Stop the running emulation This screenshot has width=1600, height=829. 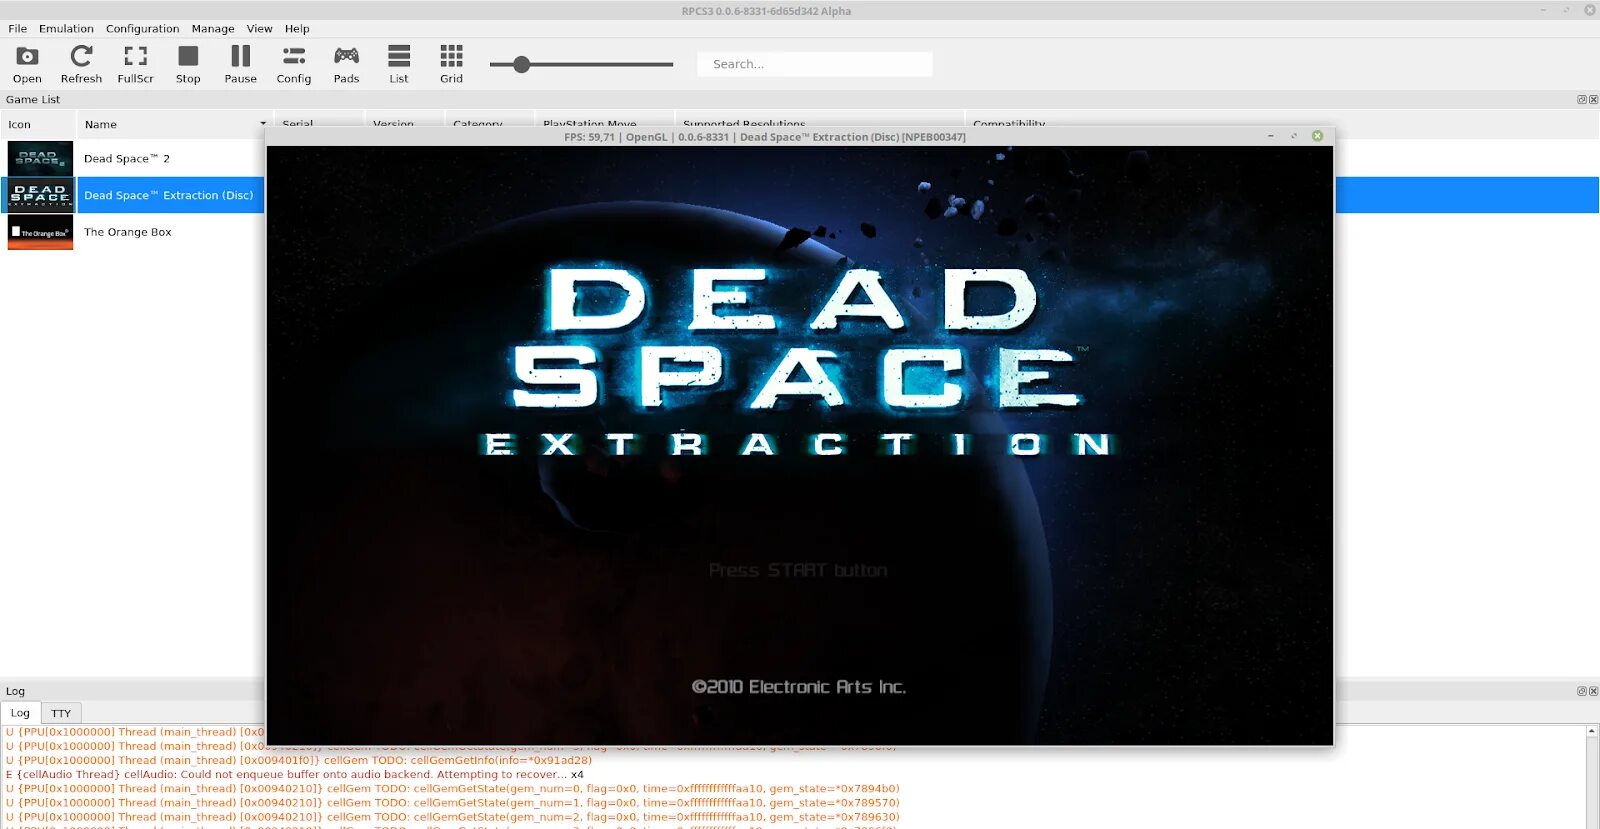(188, 65)
